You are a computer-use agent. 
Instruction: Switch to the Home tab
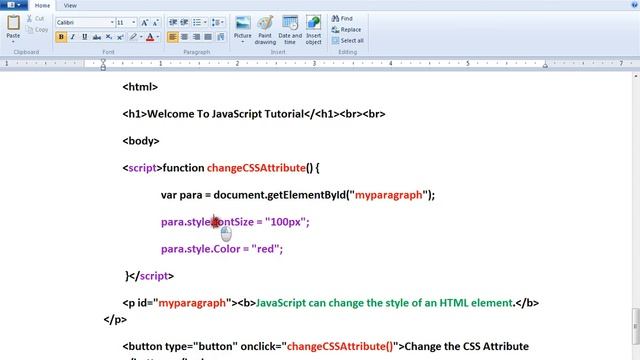(42, 5)
